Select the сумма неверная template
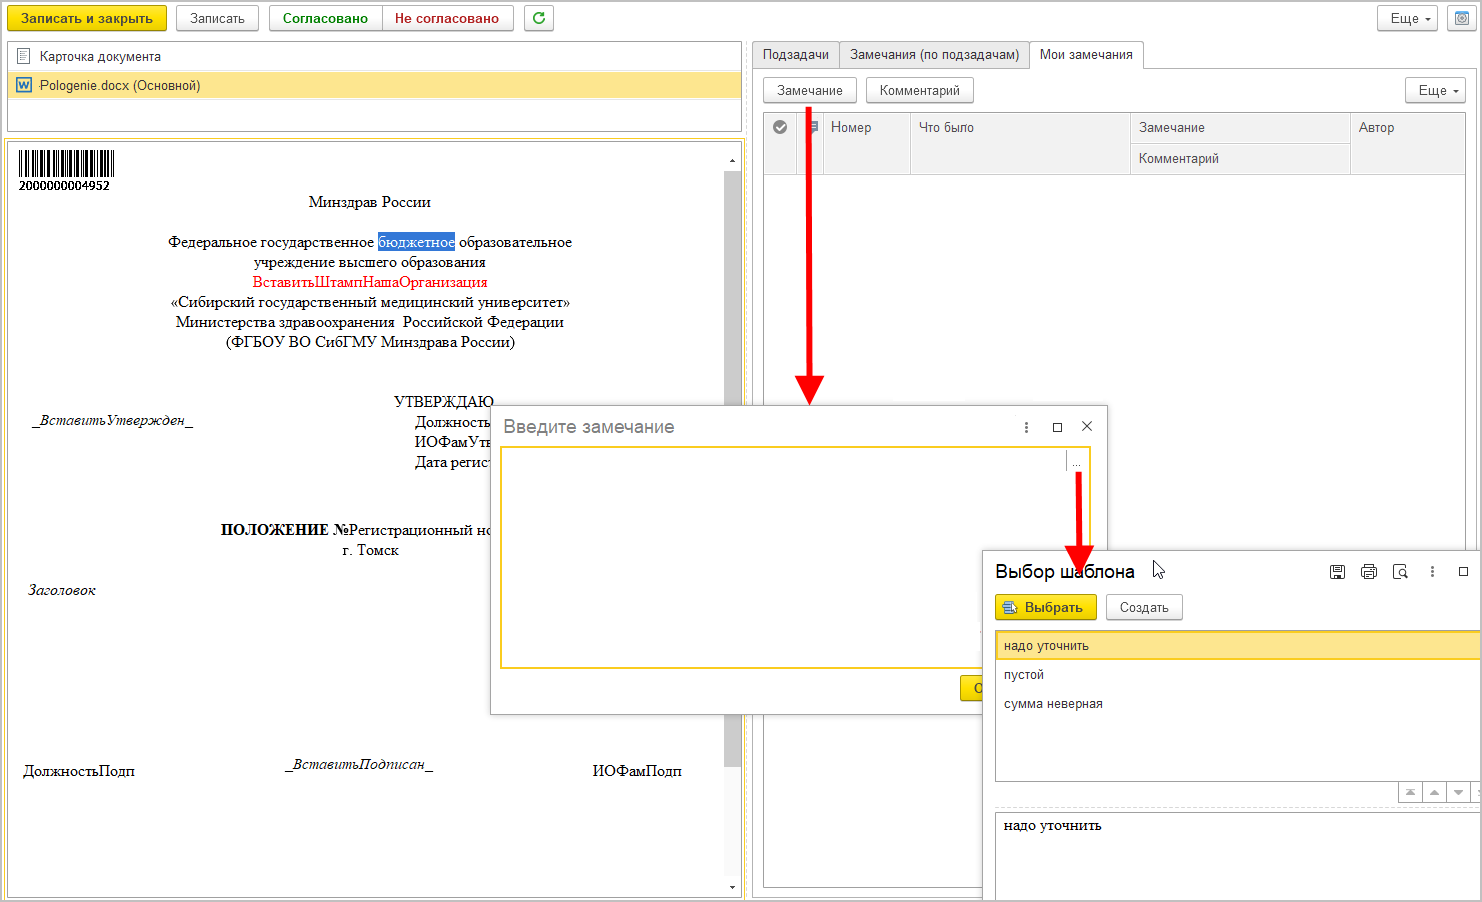 [x=1053, y=704]
